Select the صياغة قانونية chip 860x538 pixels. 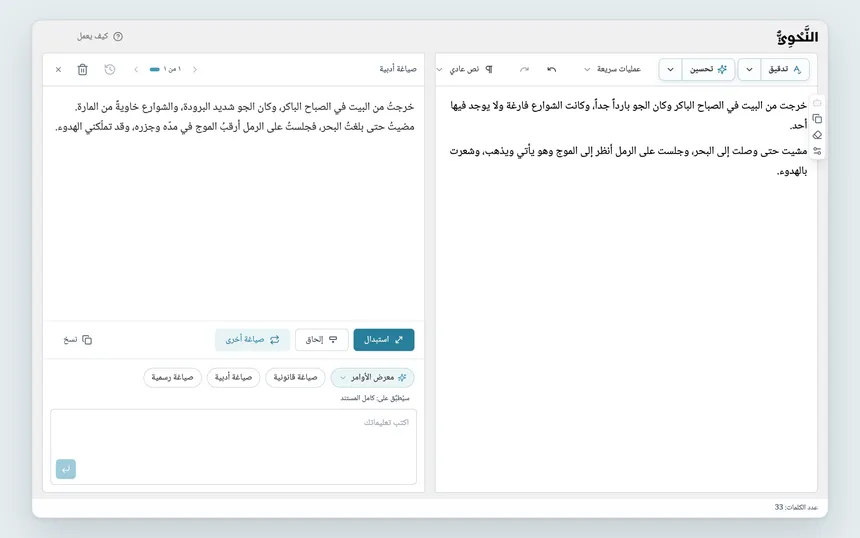(295, 378)
